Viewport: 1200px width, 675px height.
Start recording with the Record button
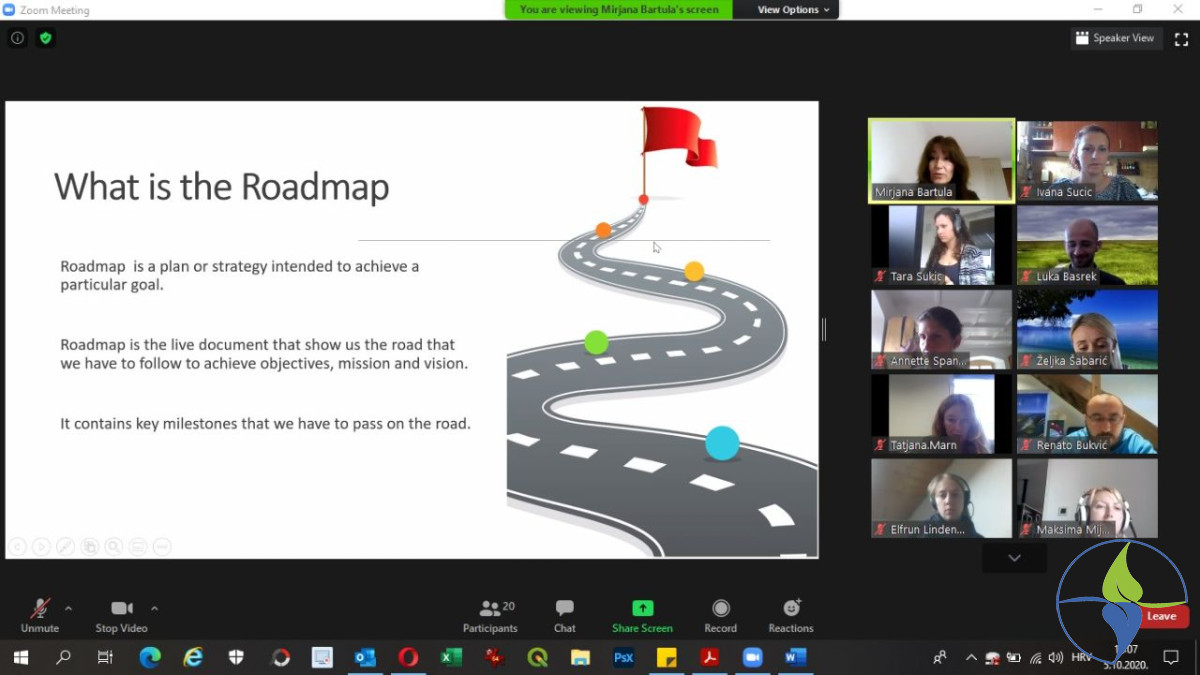720,615
